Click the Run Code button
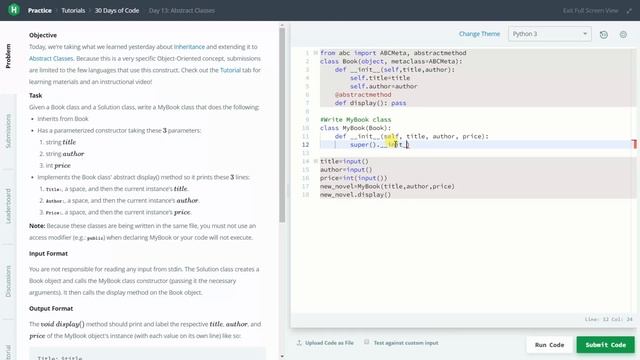Screen dimensions: 640x360 pos(549,345)
